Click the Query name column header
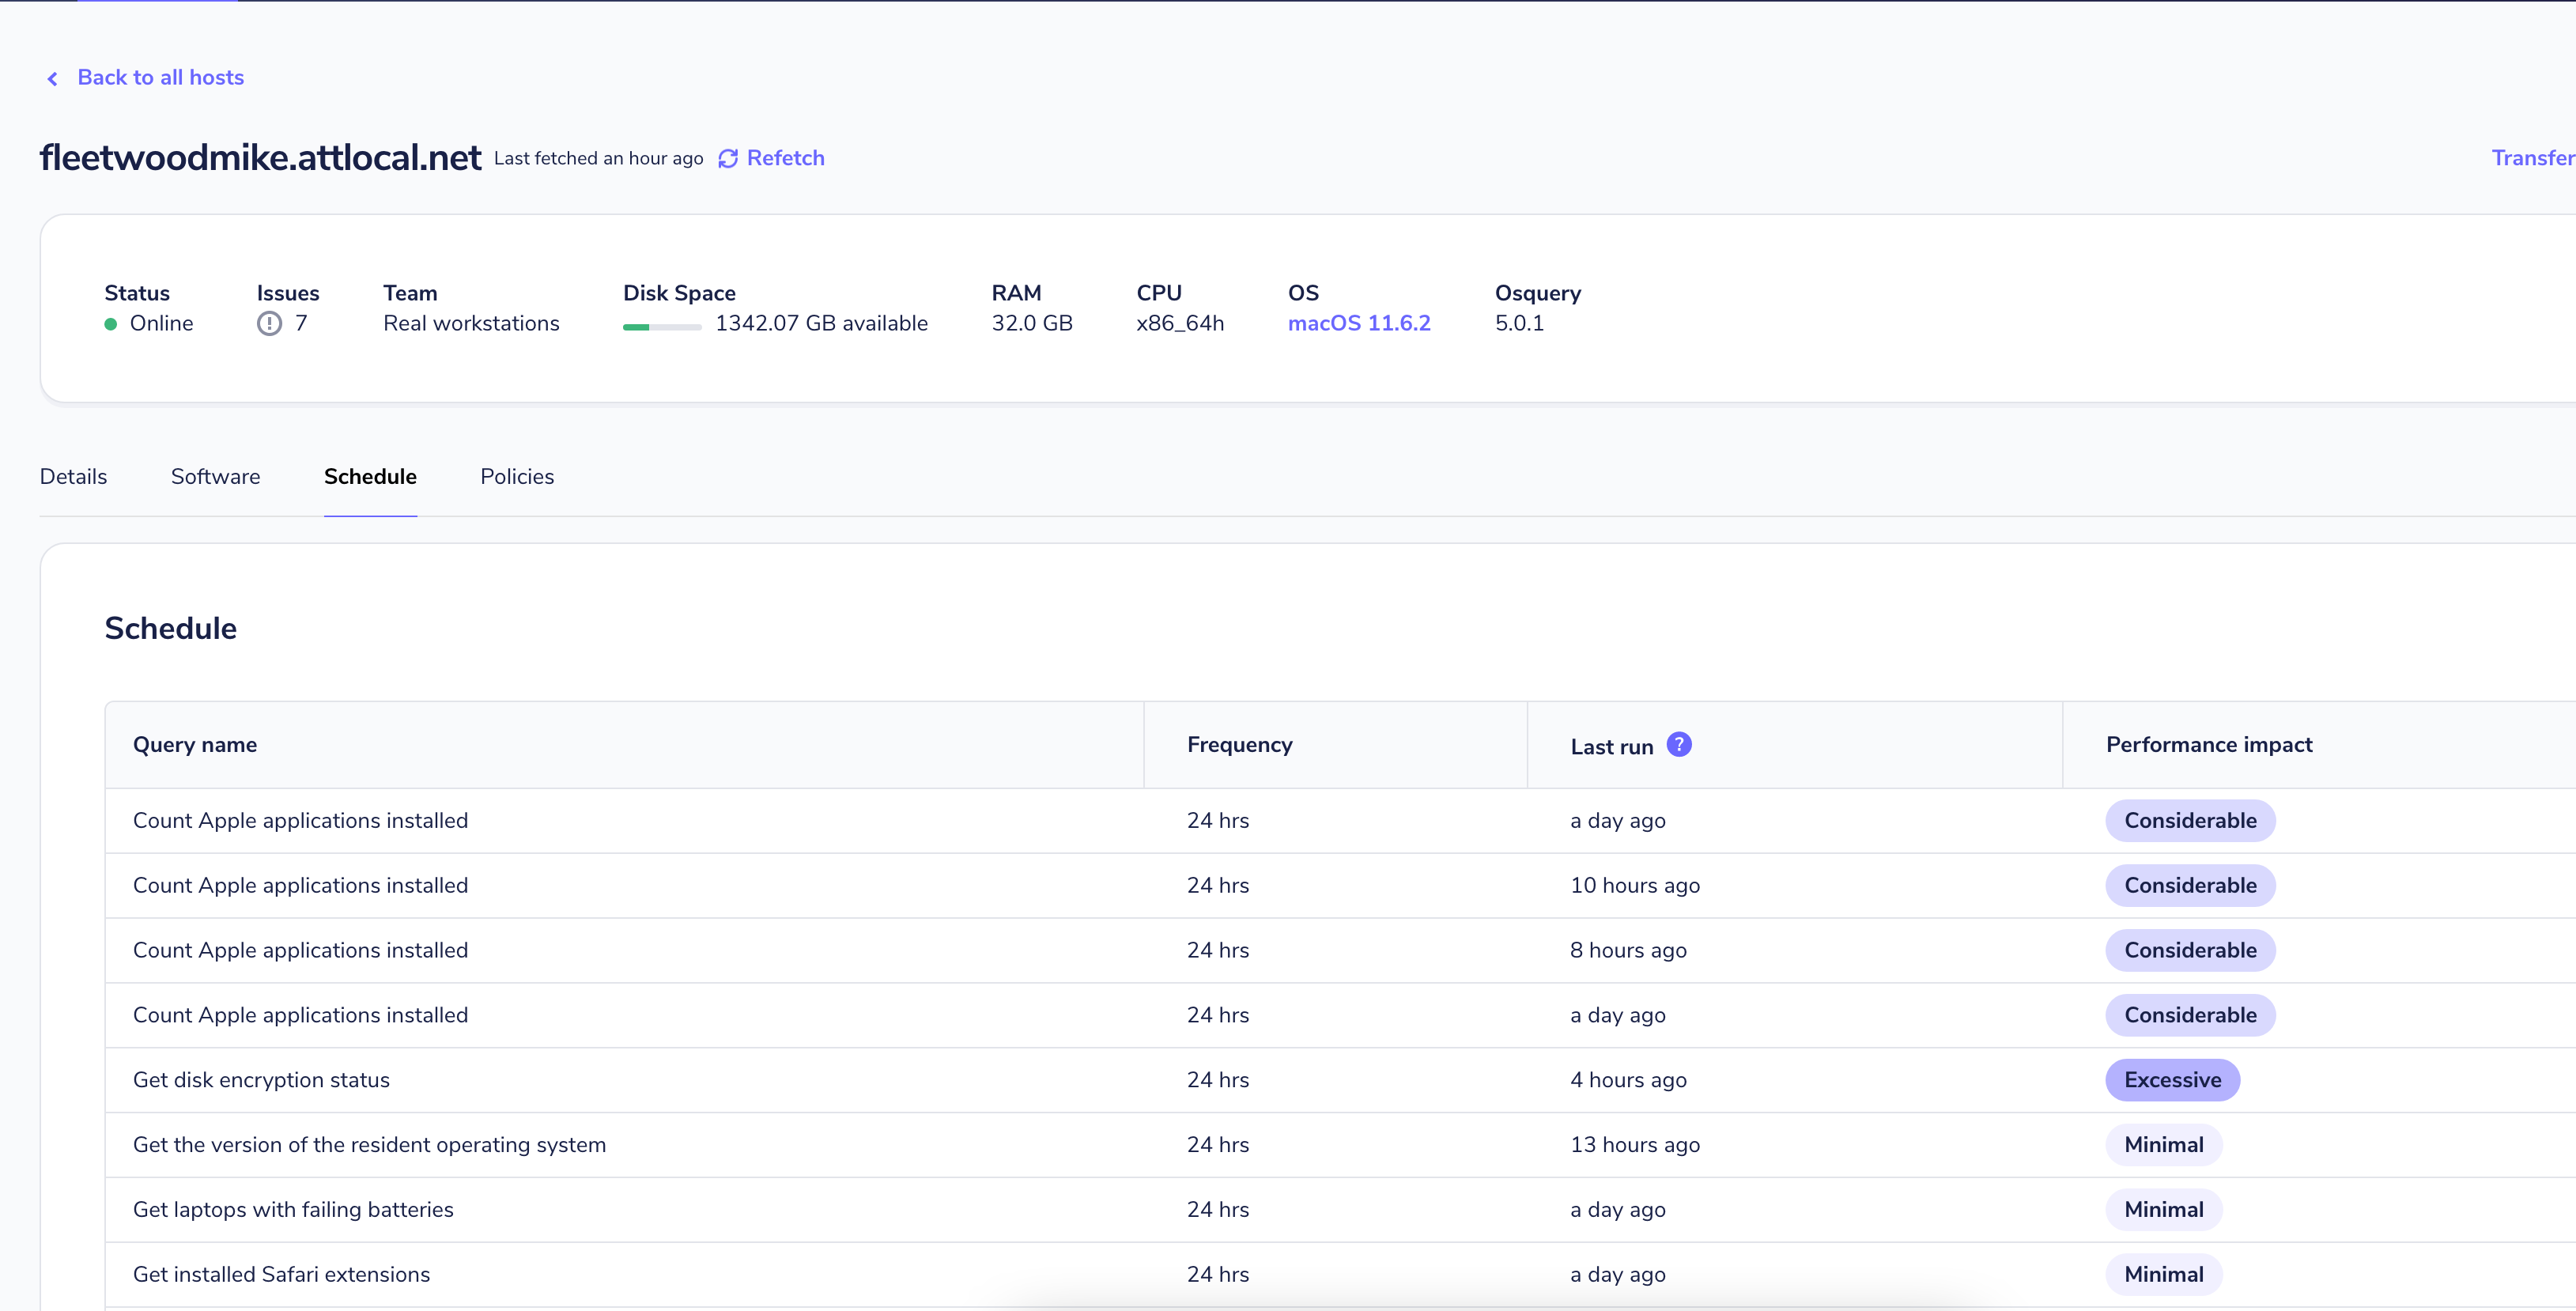The width and height of the screenshot is (2576, 1311). (x=194, y=744)
